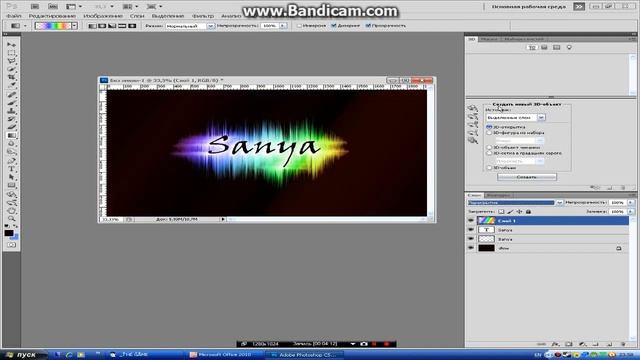Open the Редактирование menu
640x360 pixels.
click(52, 16)
